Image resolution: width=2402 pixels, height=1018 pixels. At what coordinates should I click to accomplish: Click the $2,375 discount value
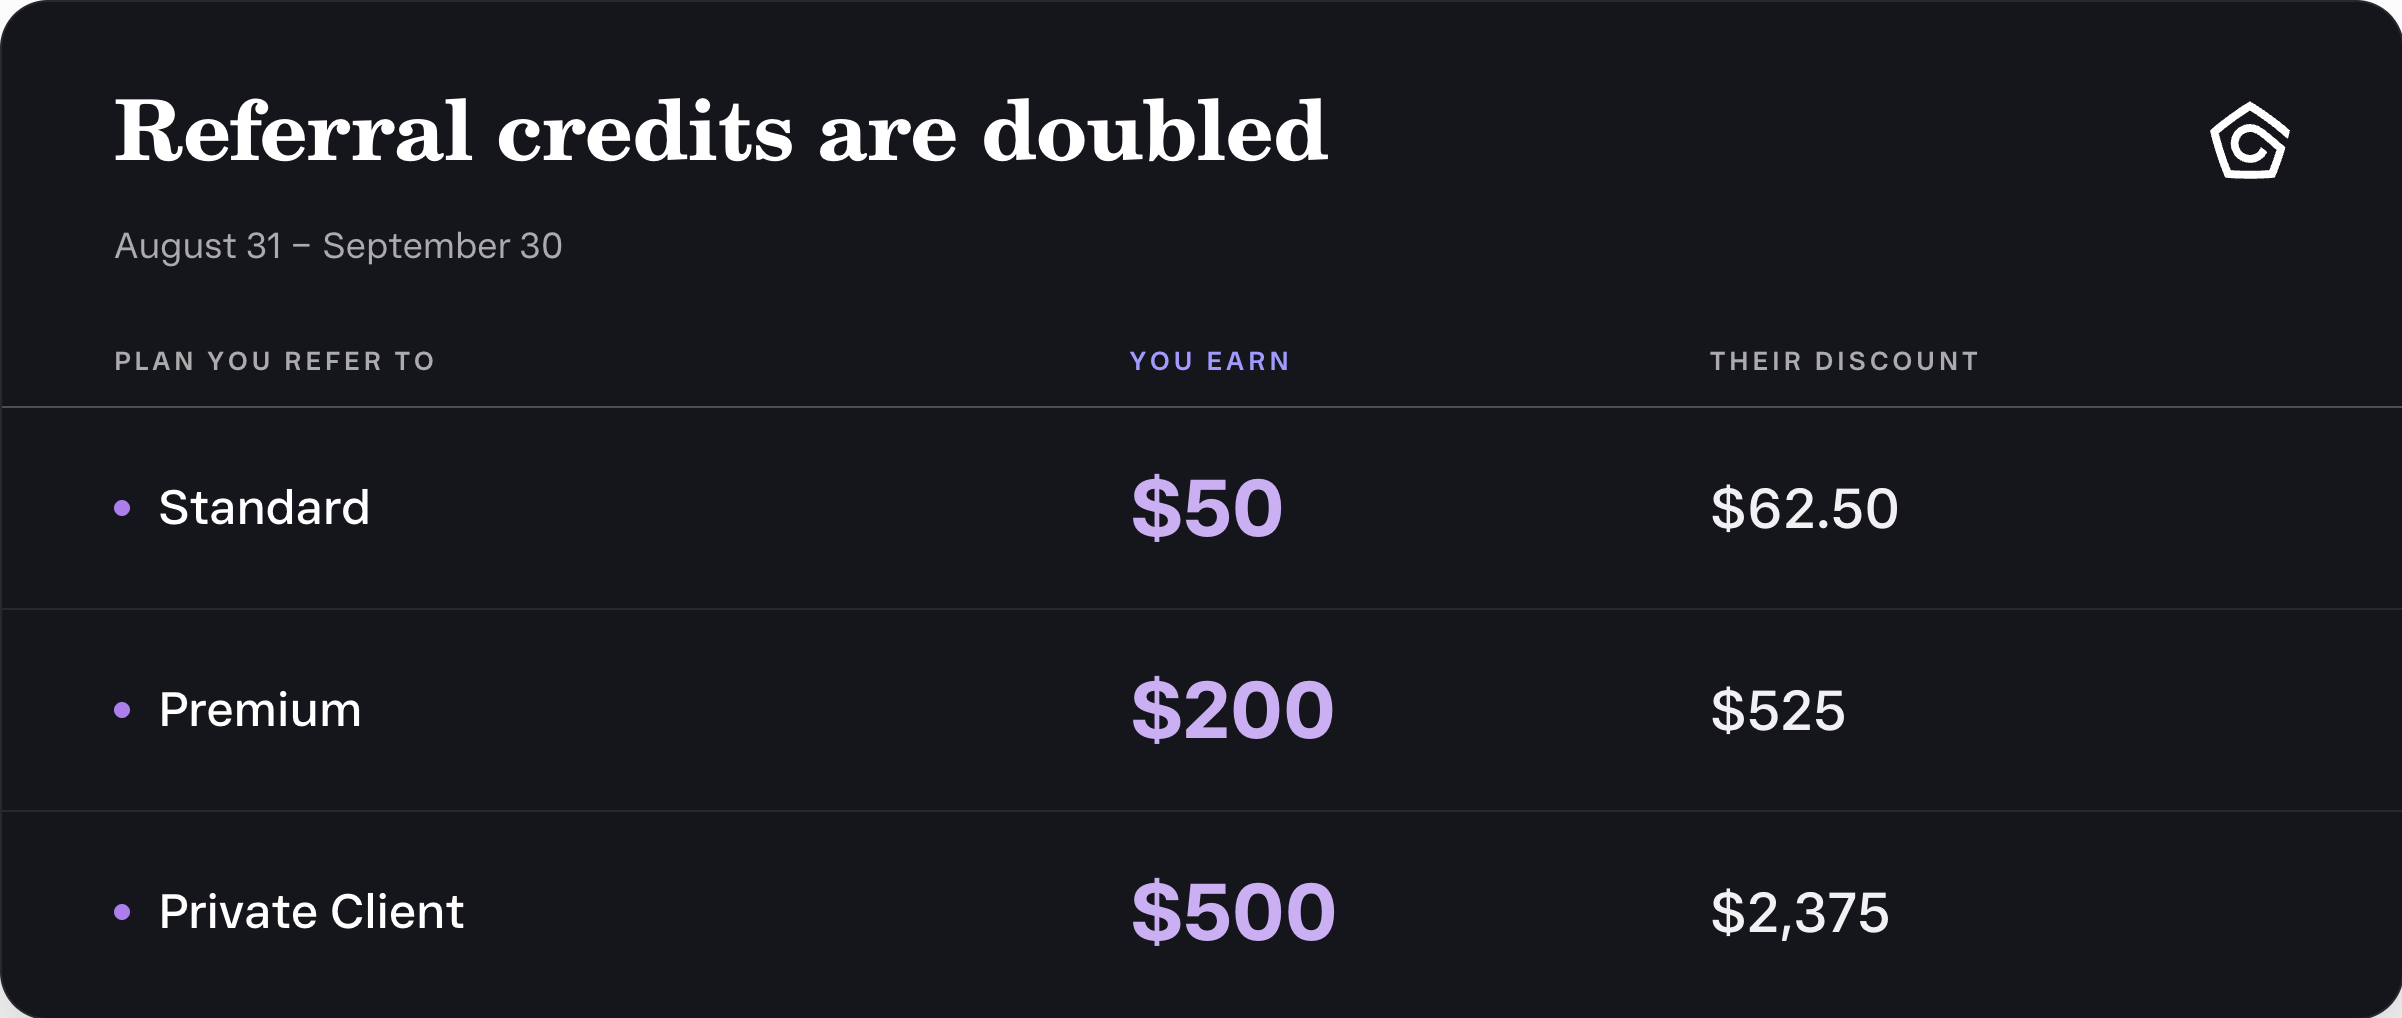pos(1800,913)
